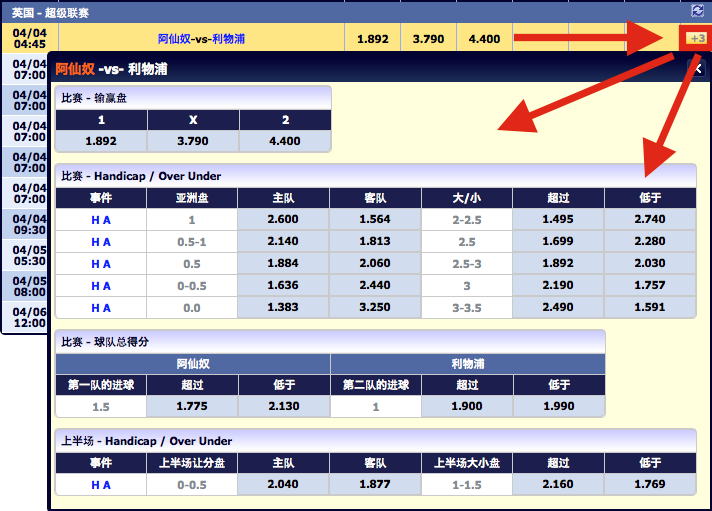Select under 2.5 odds 2.280
Viewport: 712px width, 511px height.
(650, 241)
